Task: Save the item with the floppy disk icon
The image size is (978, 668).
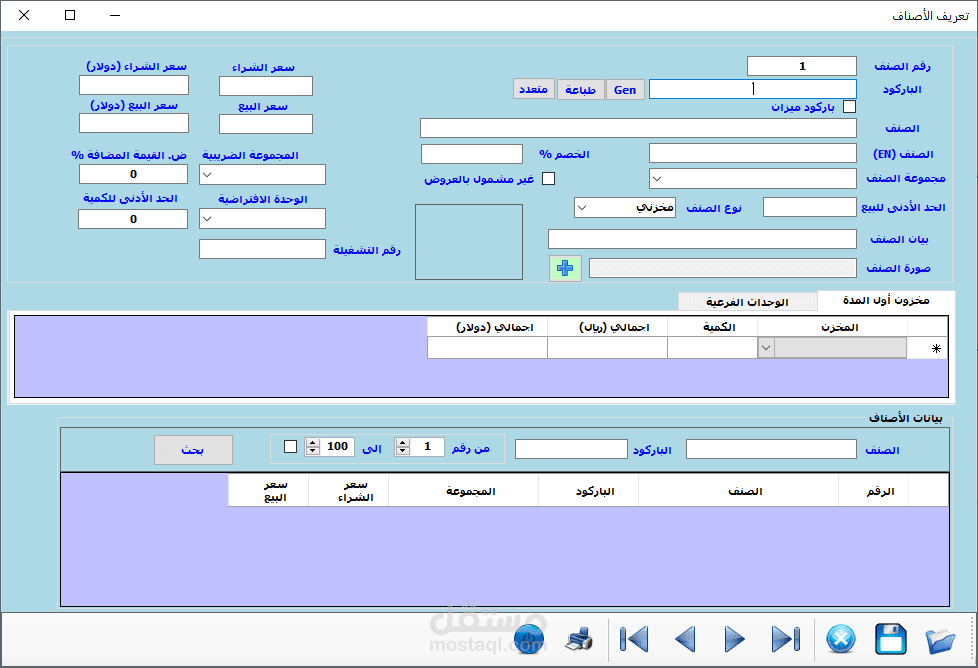Action: pos(891,639)
